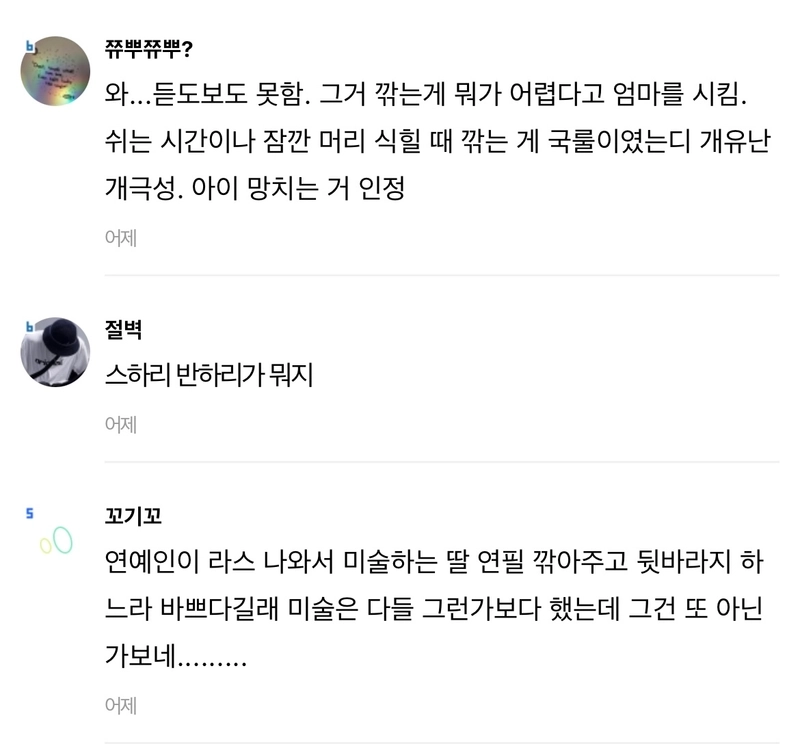
Task: Open 꼬기꼬 bubble-circle profile avatar
Action: (56, 541)
